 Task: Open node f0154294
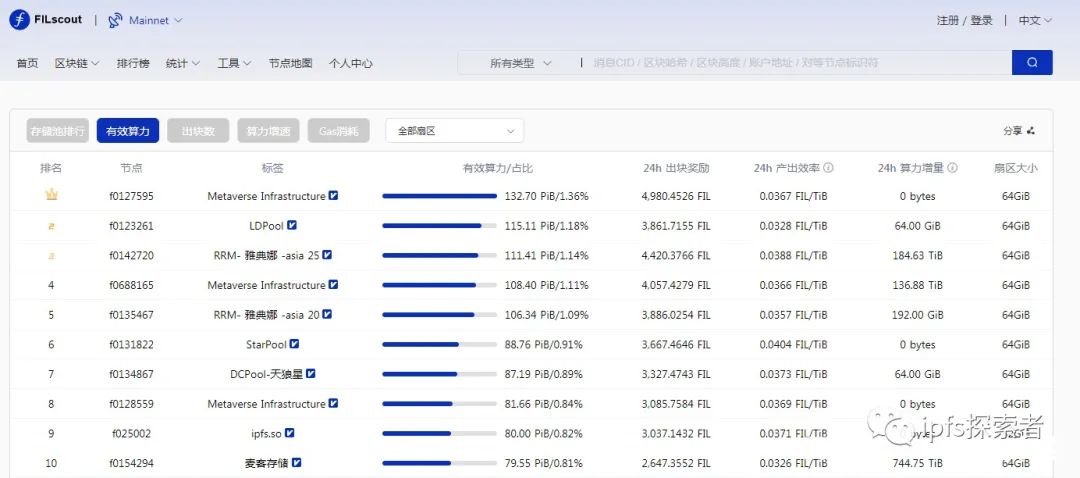coord(132,463)
